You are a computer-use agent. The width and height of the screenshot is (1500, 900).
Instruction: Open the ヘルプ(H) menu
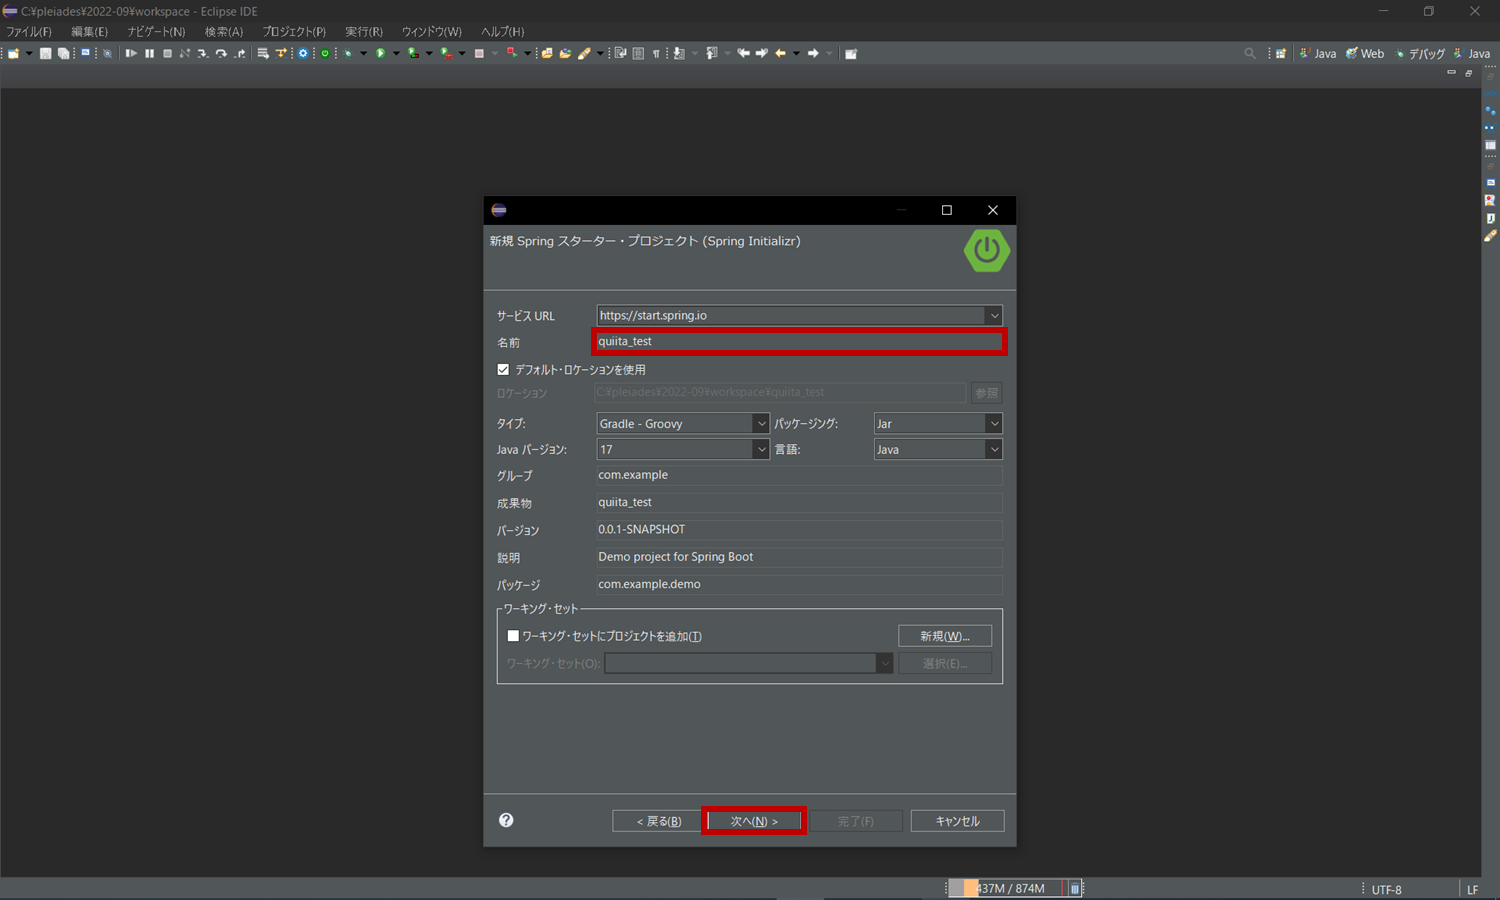502,31
